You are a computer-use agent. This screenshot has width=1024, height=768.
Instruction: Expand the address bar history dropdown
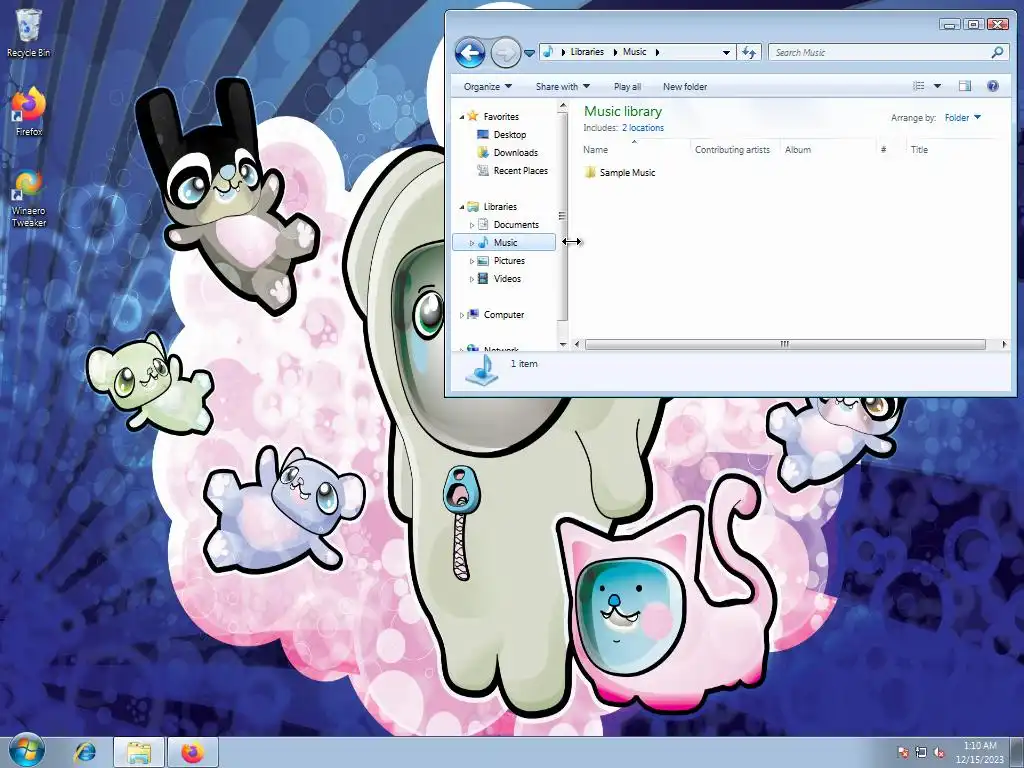pos(726,52)
